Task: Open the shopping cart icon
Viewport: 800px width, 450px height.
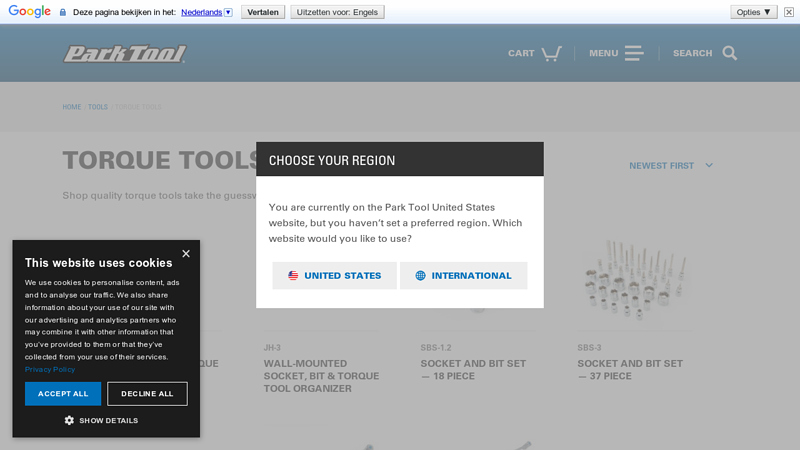Action: (x=551, y=53)
